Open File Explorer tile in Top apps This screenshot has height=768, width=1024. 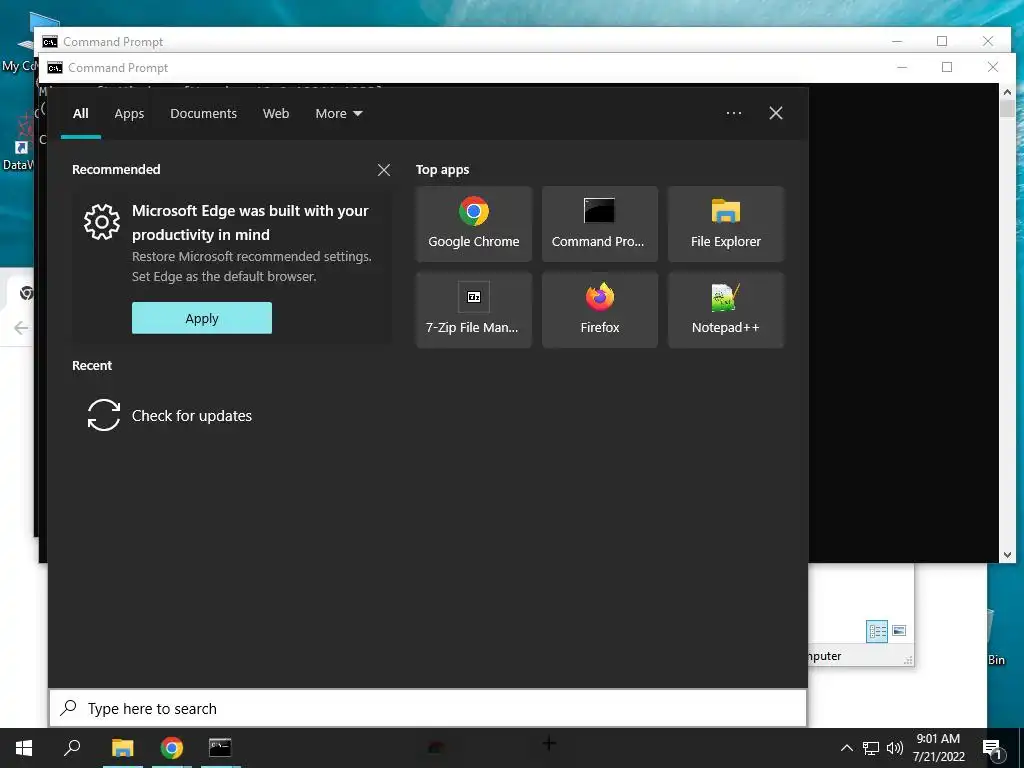pos(726,224)
